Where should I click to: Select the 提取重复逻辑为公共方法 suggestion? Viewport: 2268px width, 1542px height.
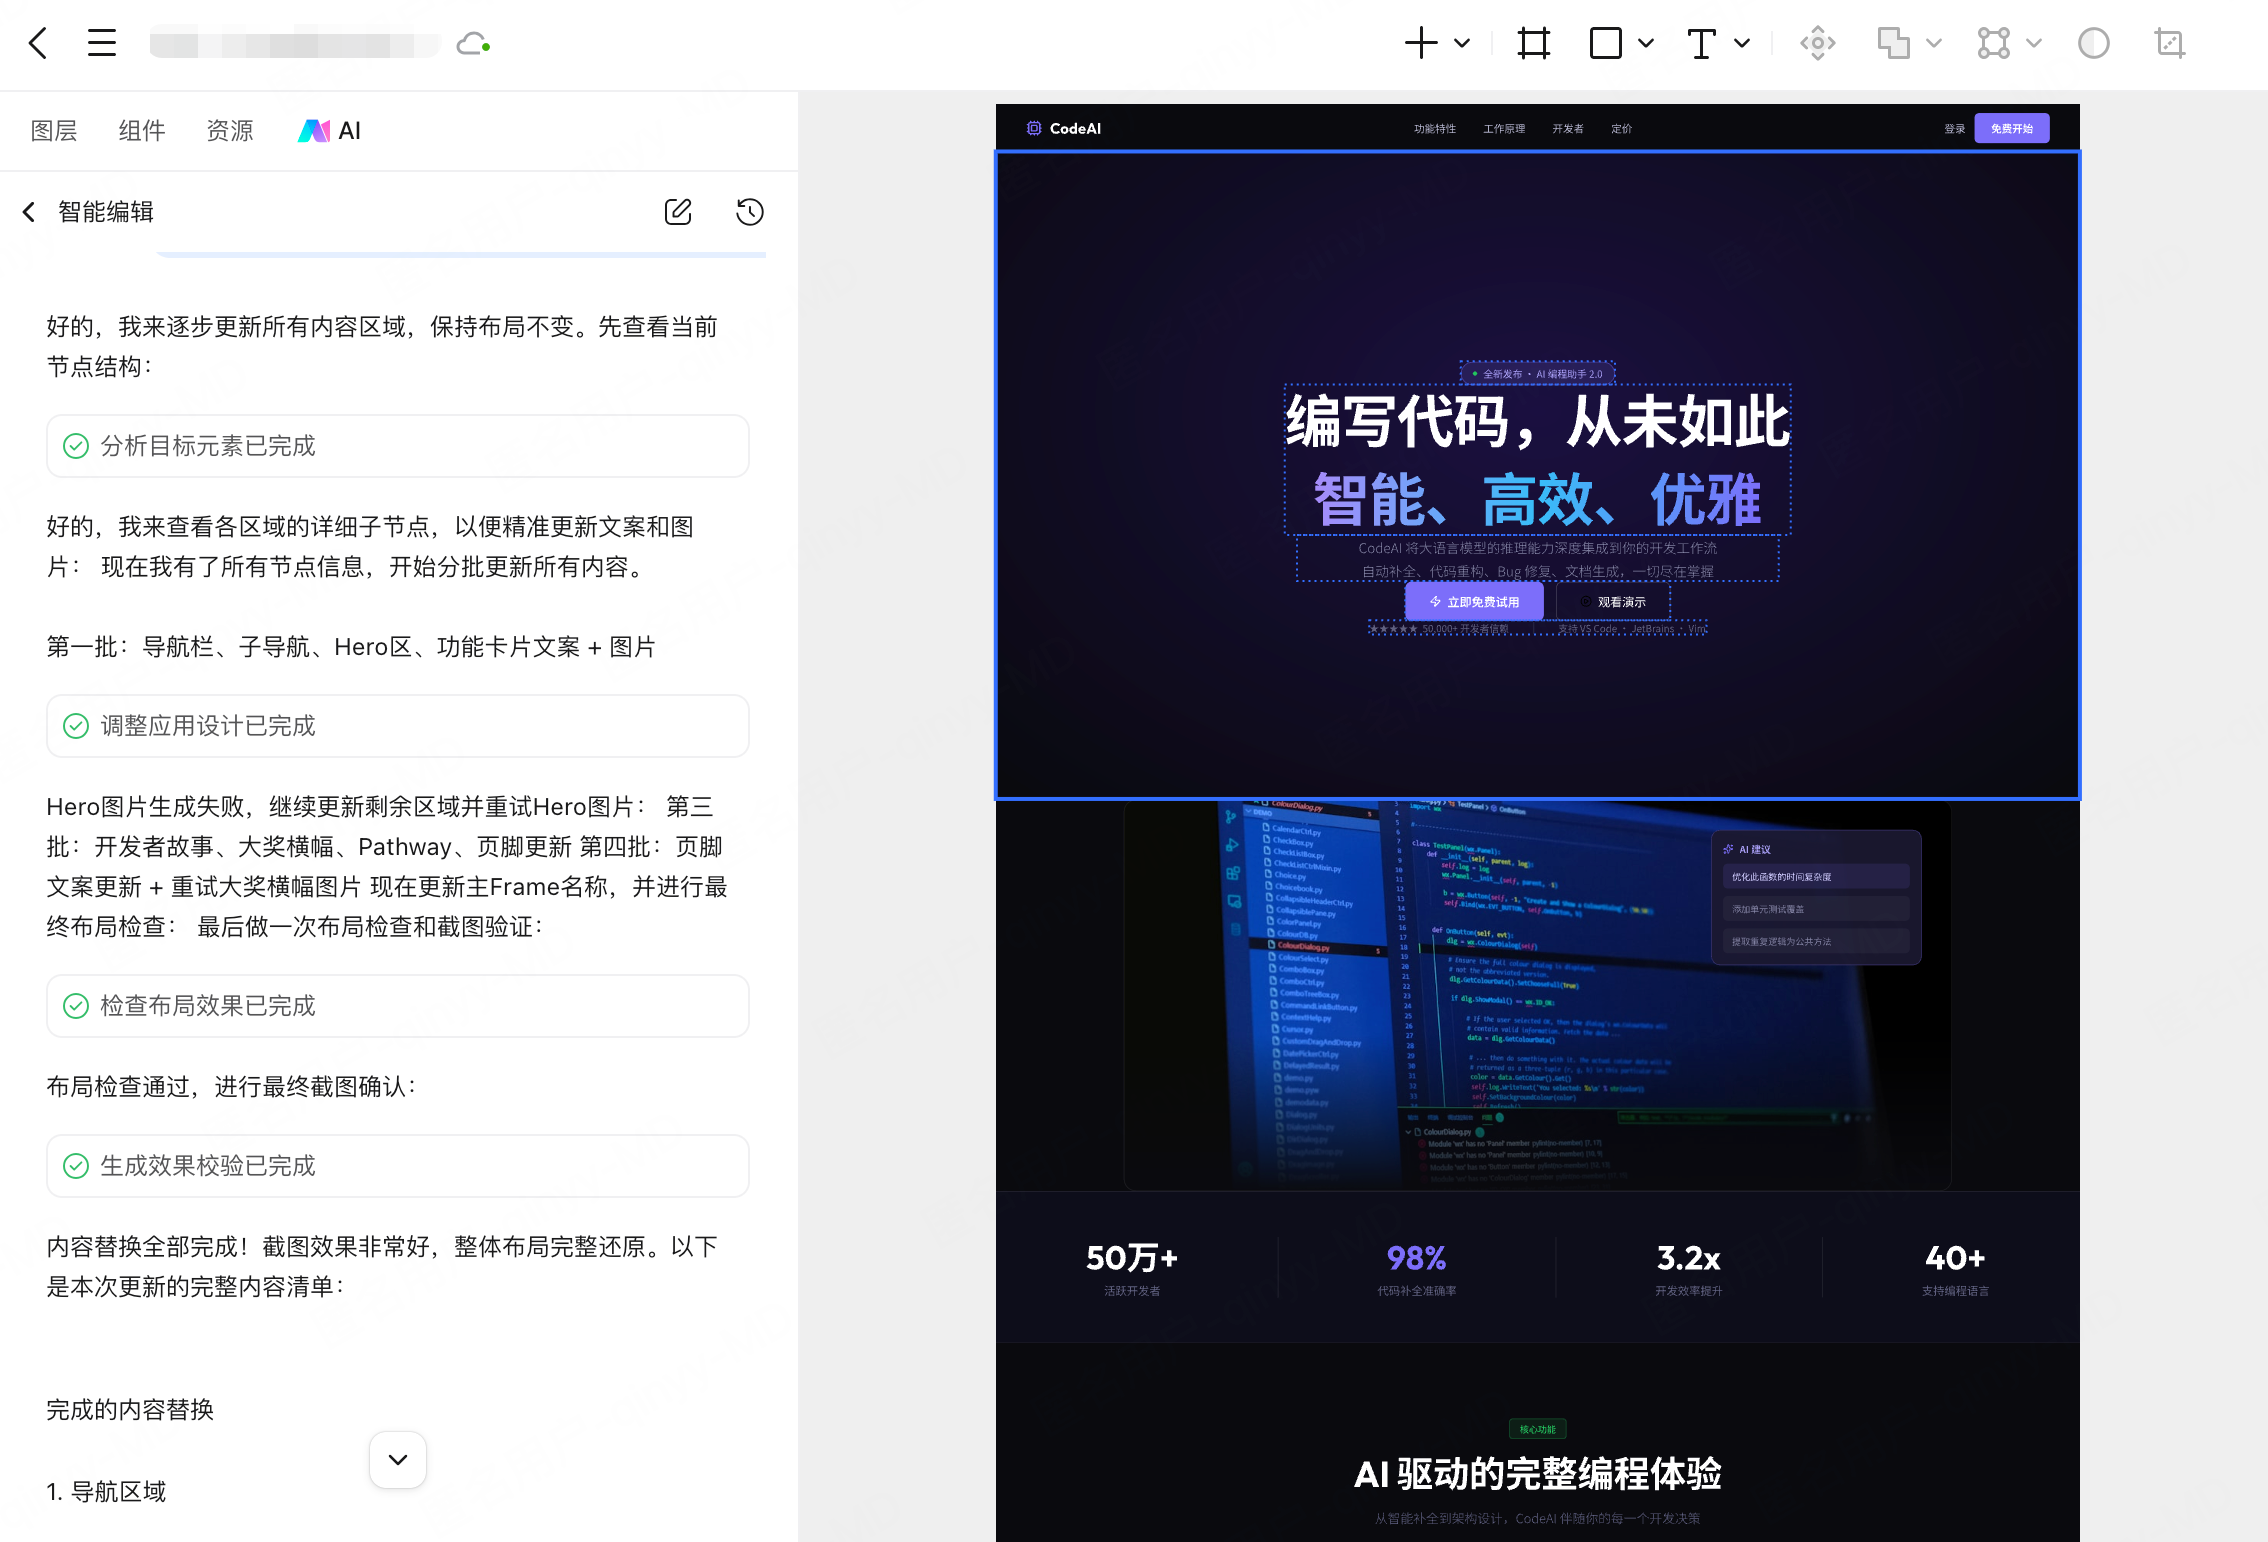[1816, 942]
